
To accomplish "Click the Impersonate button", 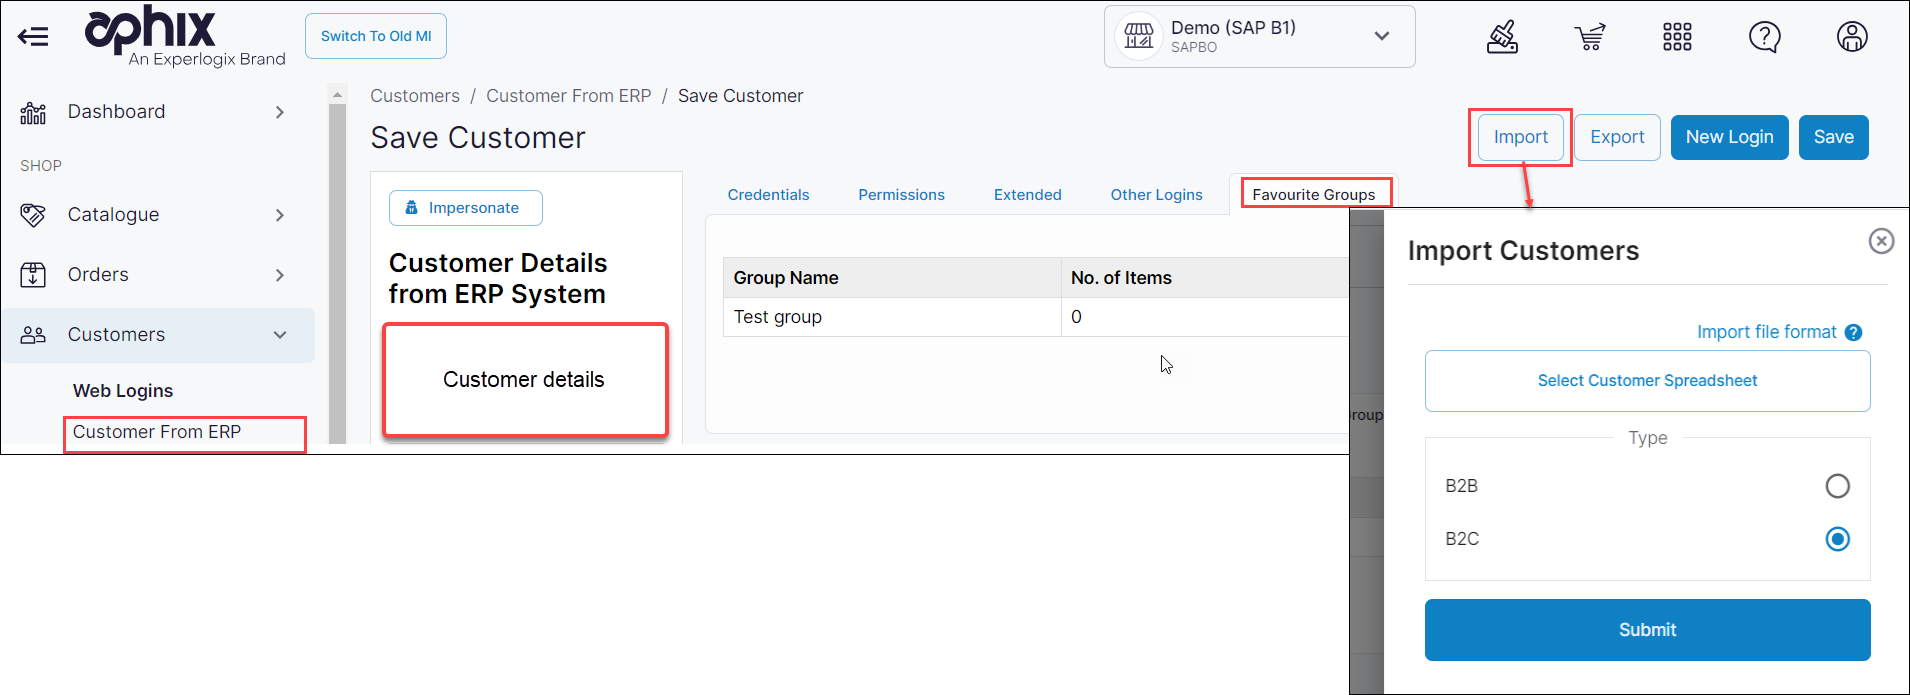I will tap(465, 208).
